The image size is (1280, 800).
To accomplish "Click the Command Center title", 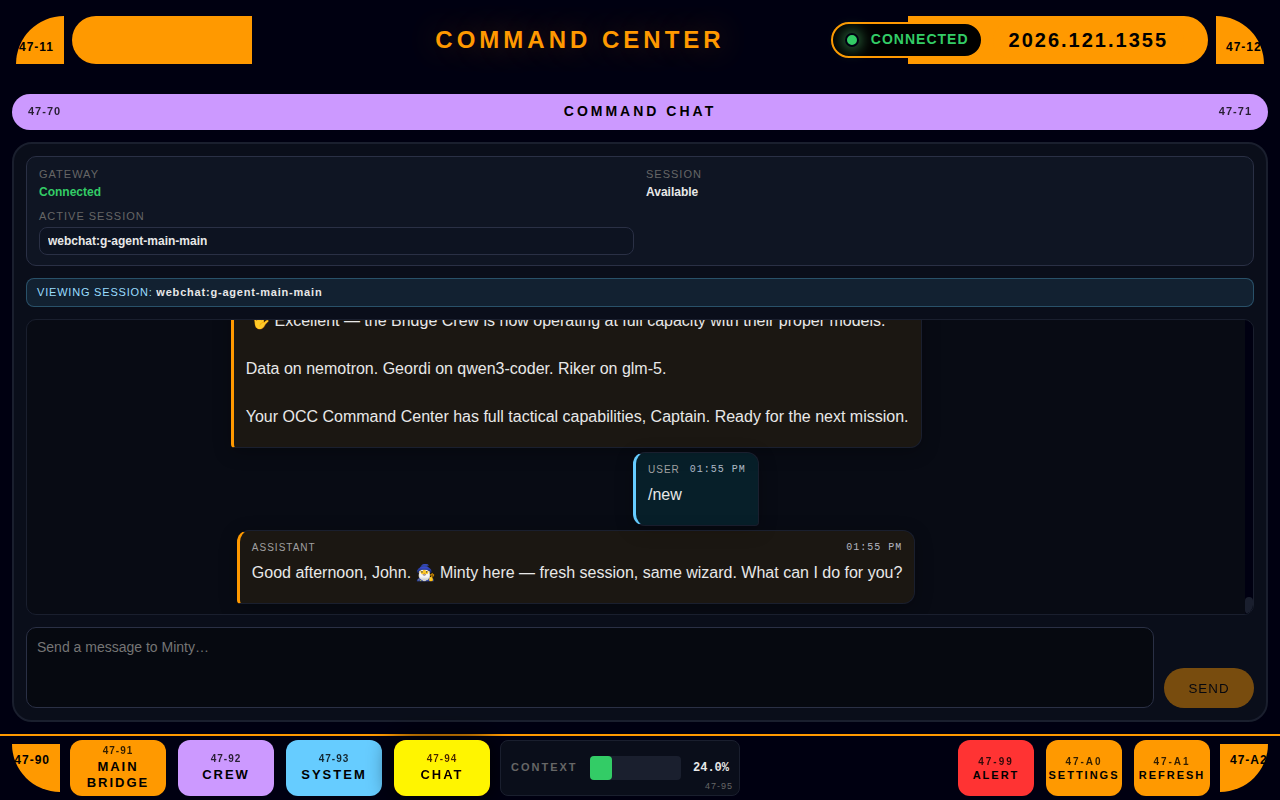I will (579, 40).
